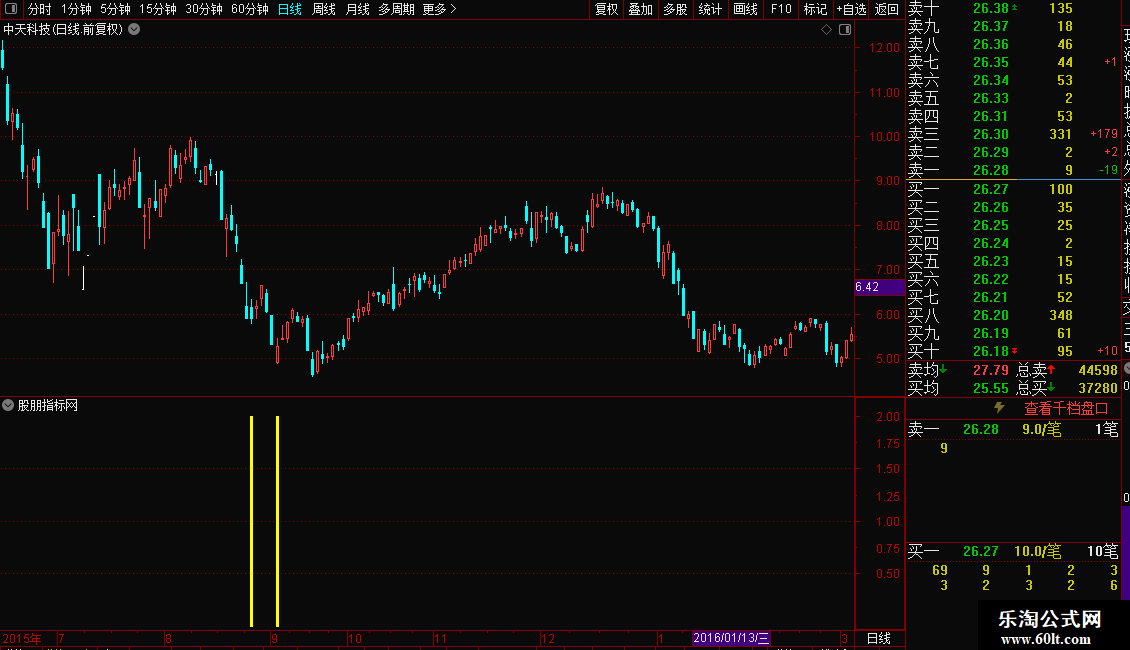Click the 6.42 price marker on the axis
This screenshot has width=1130, height=650.
point(879,287)
